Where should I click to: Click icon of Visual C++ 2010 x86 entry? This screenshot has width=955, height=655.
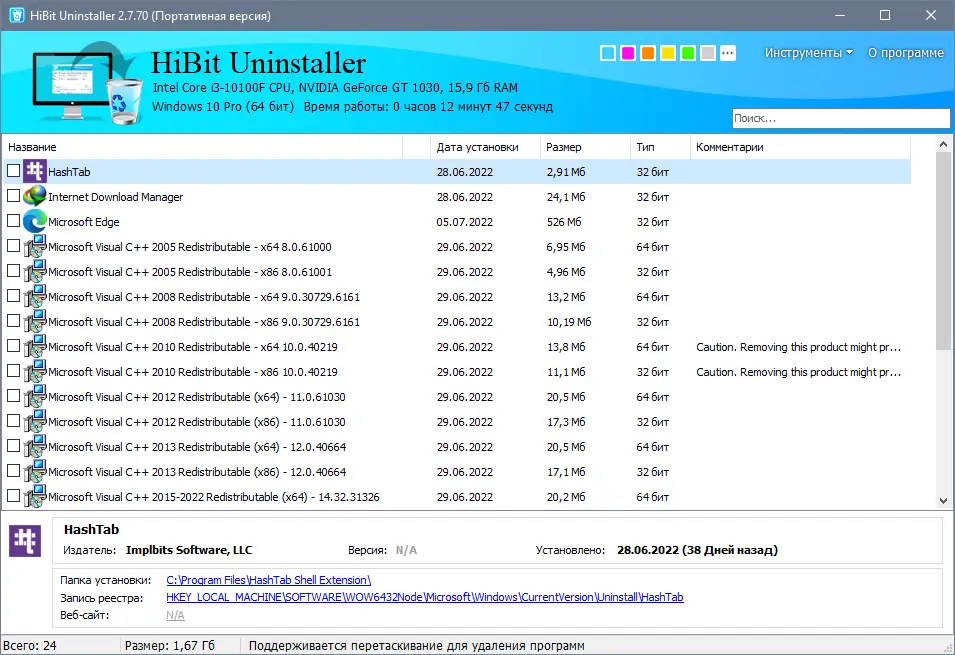coord(35,371)
